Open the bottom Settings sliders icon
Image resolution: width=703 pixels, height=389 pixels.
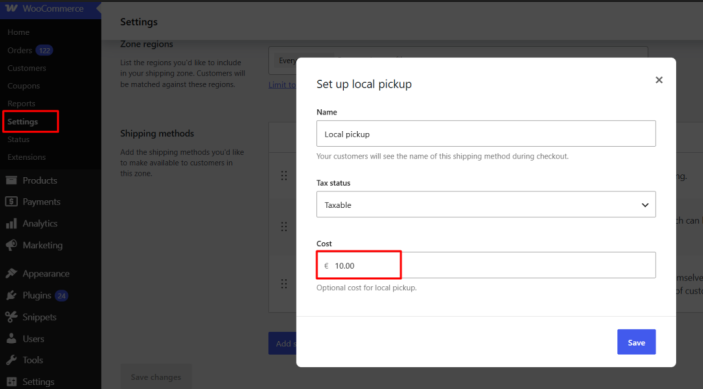pyautogui.click(x=11, y=381)
